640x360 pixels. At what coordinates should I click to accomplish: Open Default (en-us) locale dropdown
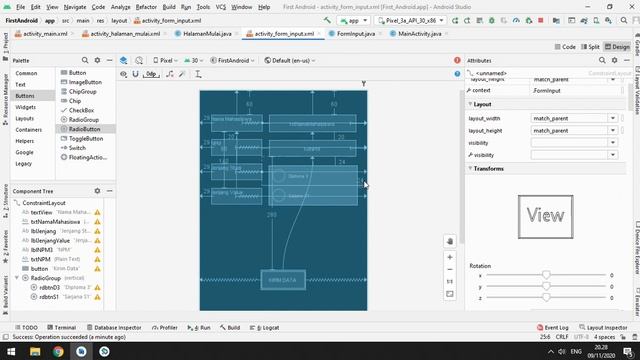[x=290, y=60]
